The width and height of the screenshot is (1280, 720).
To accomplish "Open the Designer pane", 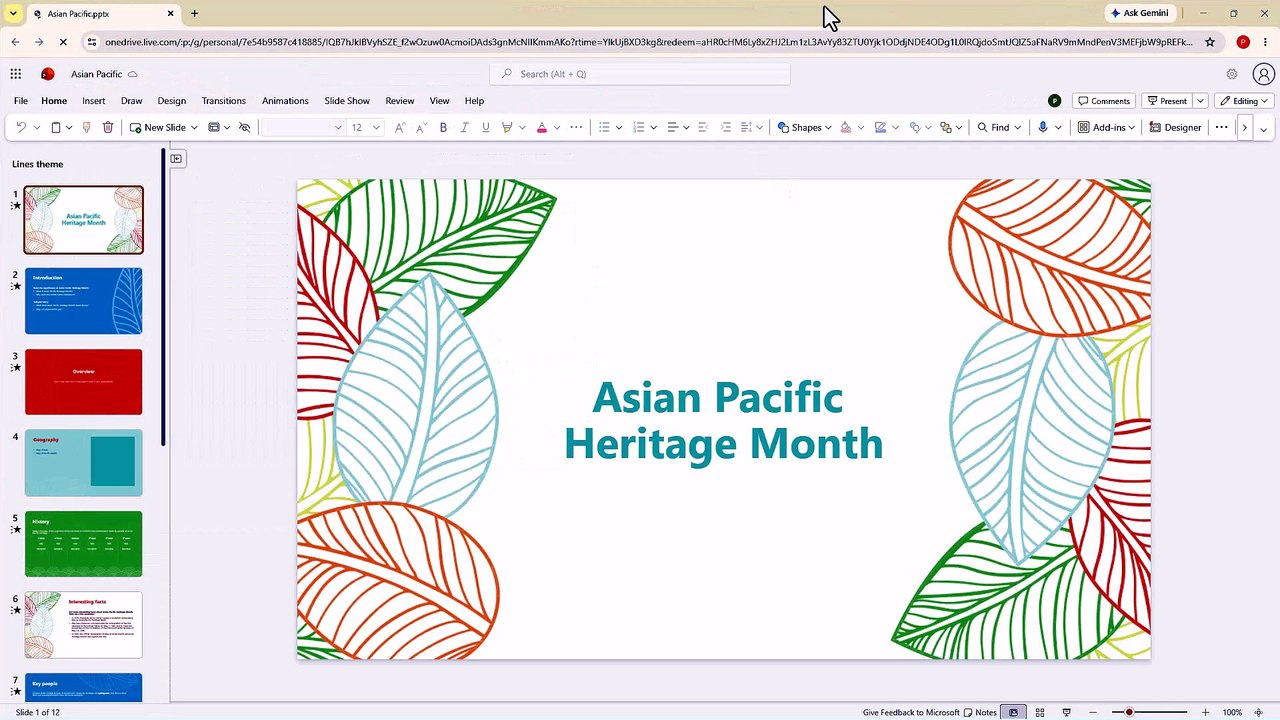I will pyautogui.click(x=1176, y=128).
